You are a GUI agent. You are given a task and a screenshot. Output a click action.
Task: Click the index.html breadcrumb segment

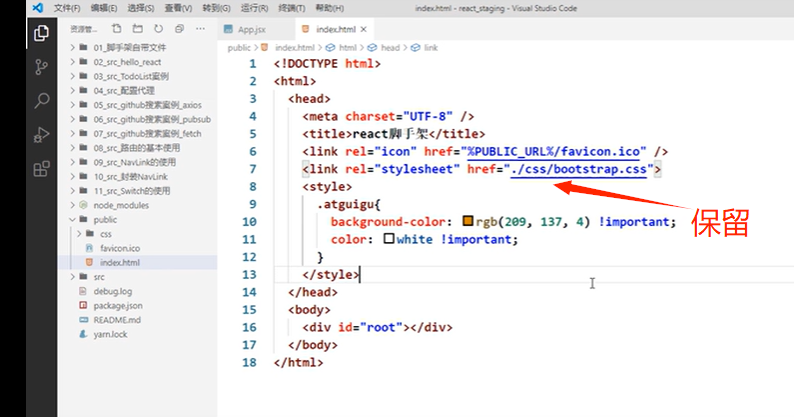[295, 48]
